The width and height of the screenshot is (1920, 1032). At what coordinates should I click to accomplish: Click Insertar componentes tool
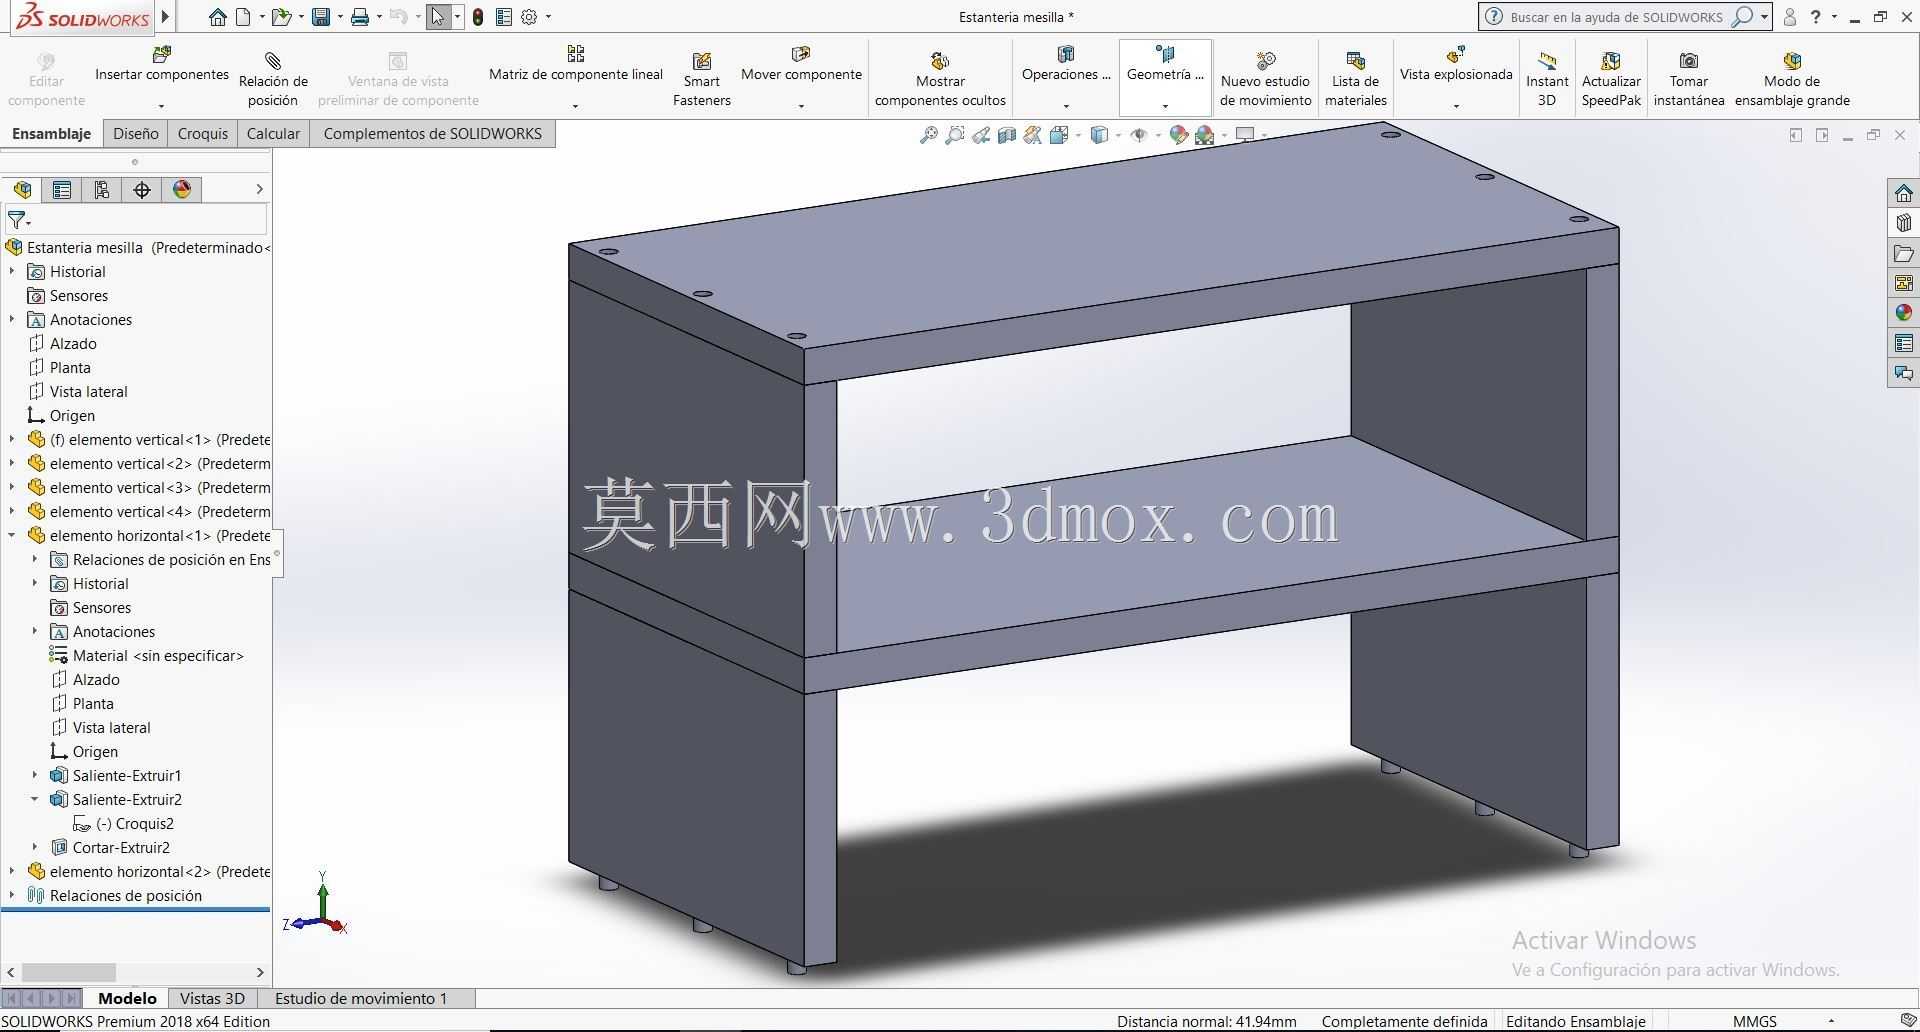(162, 64)
